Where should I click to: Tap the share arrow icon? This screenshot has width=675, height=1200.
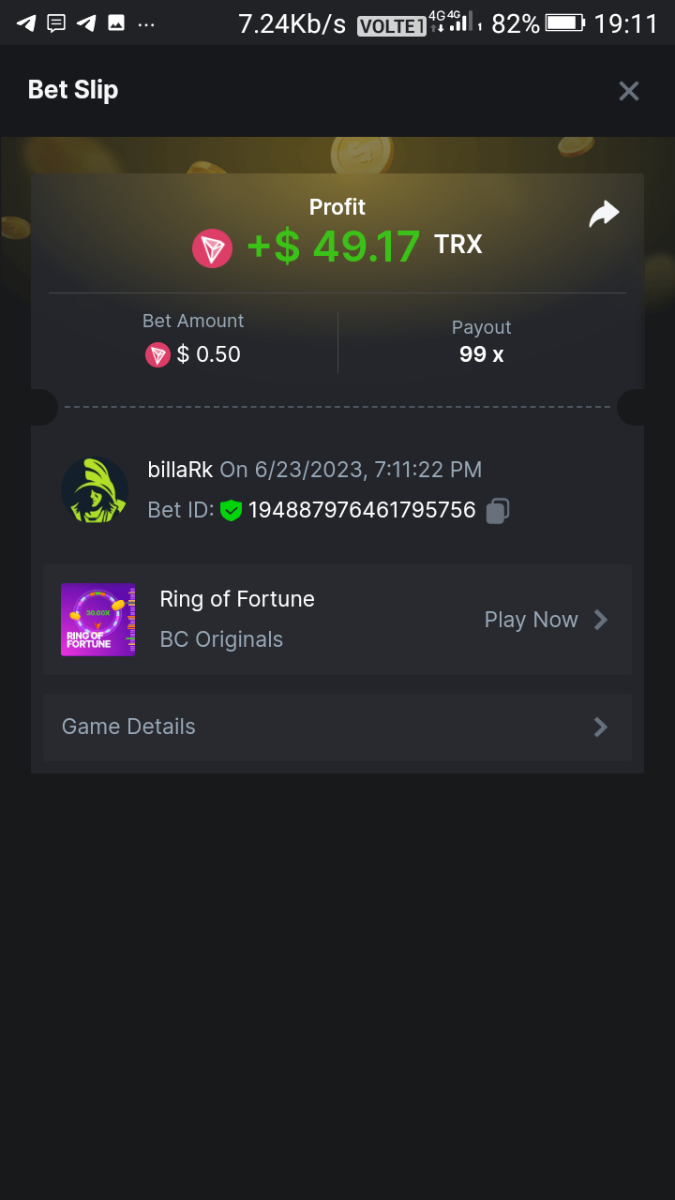coord(604,214)
